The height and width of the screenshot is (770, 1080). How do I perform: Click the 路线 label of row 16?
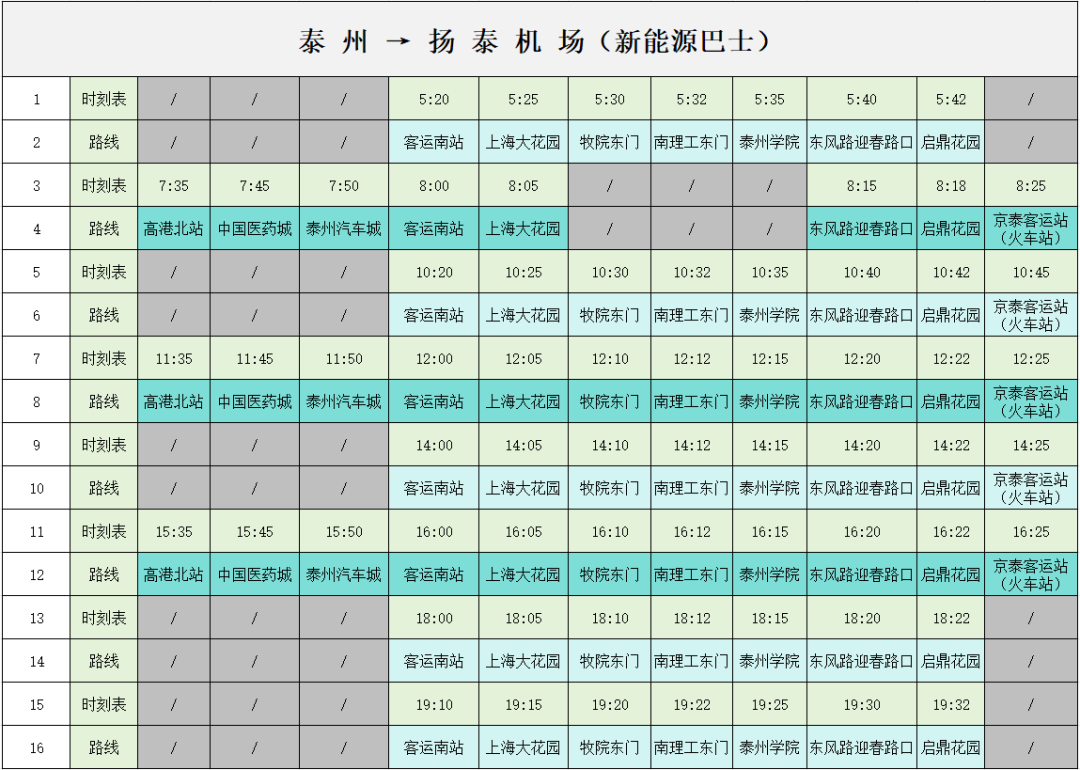[103, 747]
